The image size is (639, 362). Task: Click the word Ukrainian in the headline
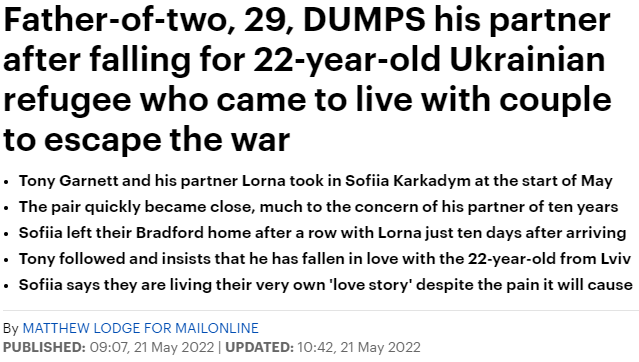point(527,60)
